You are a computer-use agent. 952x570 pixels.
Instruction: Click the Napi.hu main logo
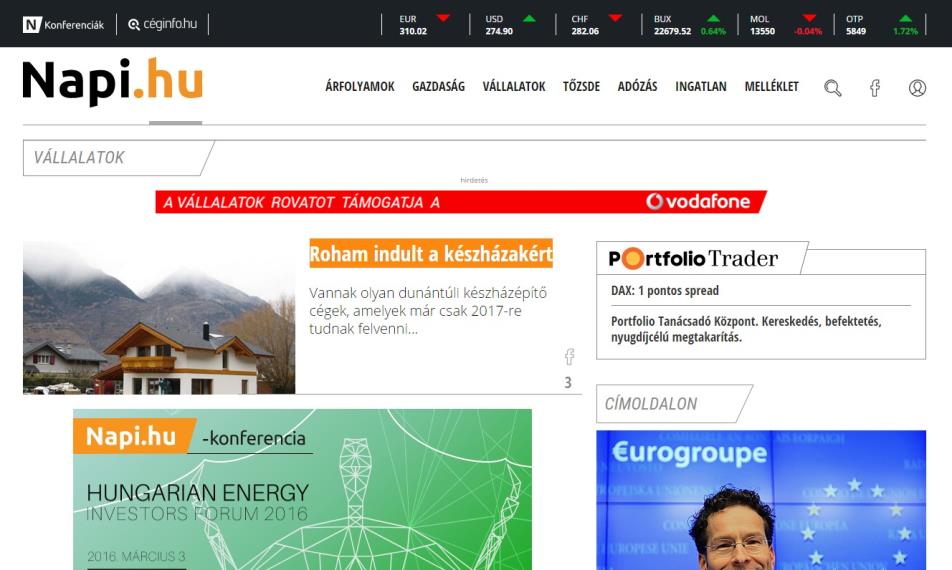[112, 82]
